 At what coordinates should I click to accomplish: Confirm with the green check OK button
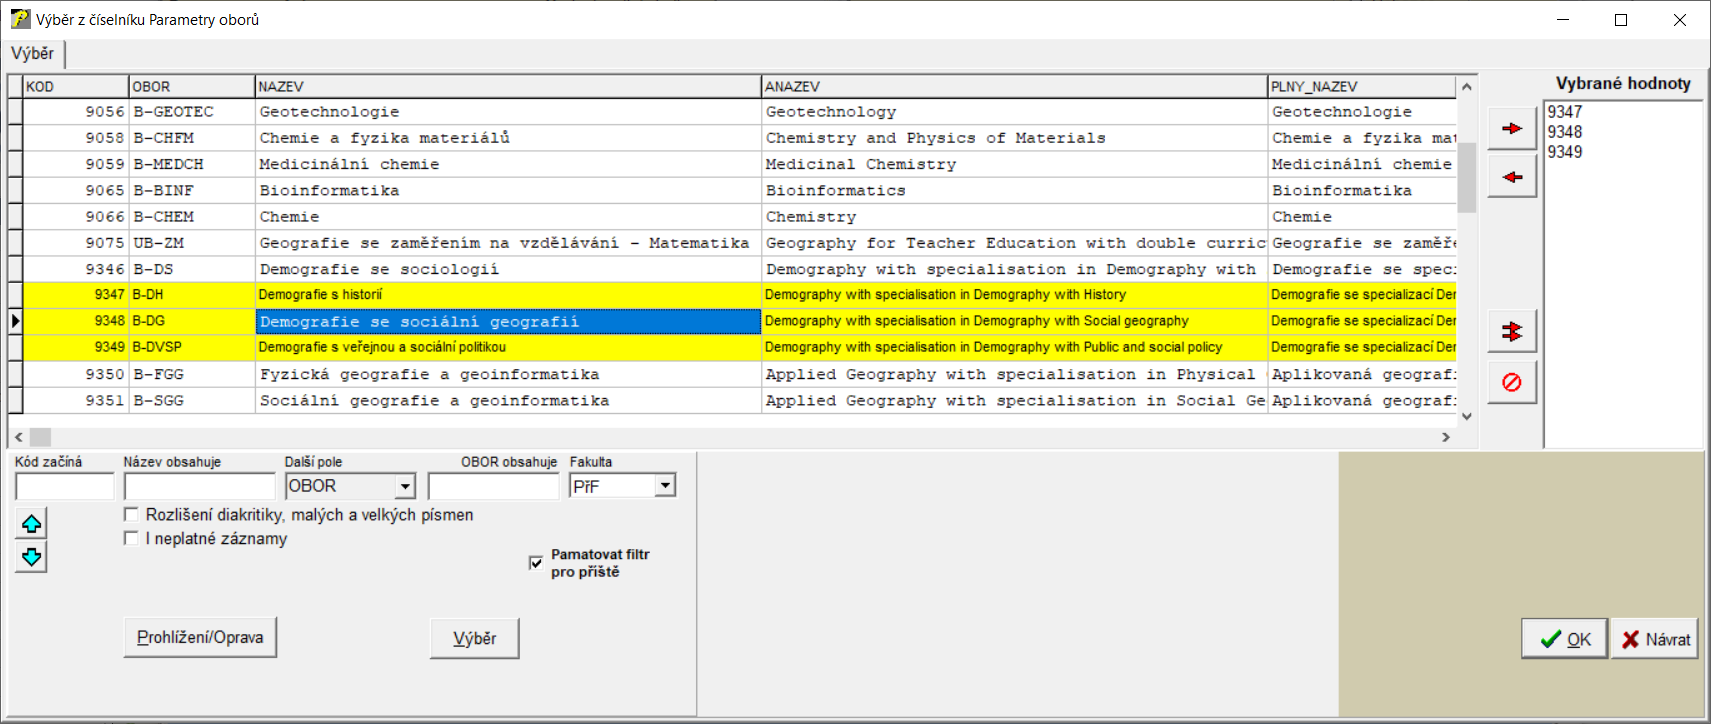(1564, 639)
